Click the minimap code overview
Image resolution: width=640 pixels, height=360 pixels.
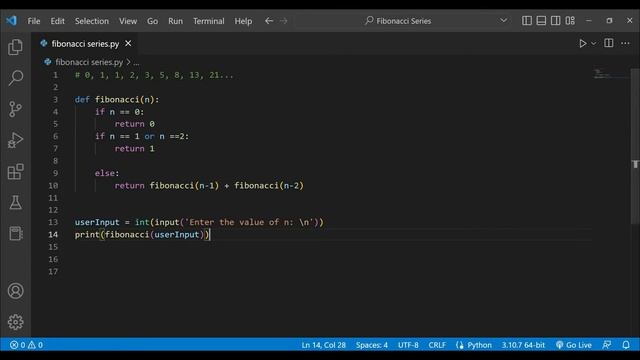(x=610, y=75)
